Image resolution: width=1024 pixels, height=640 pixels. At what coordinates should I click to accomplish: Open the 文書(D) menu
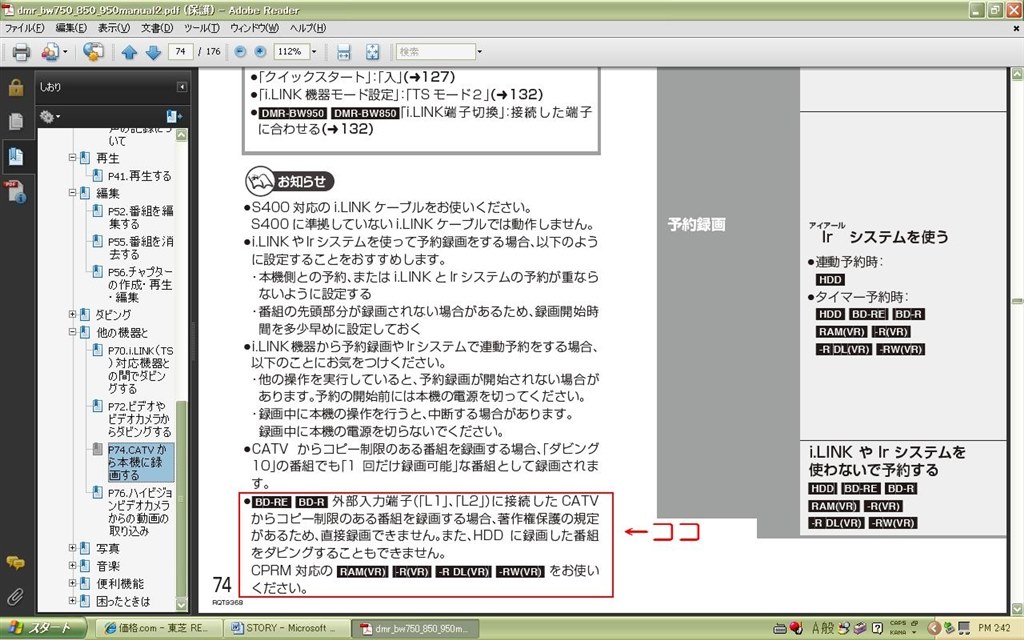click(157, 28)
